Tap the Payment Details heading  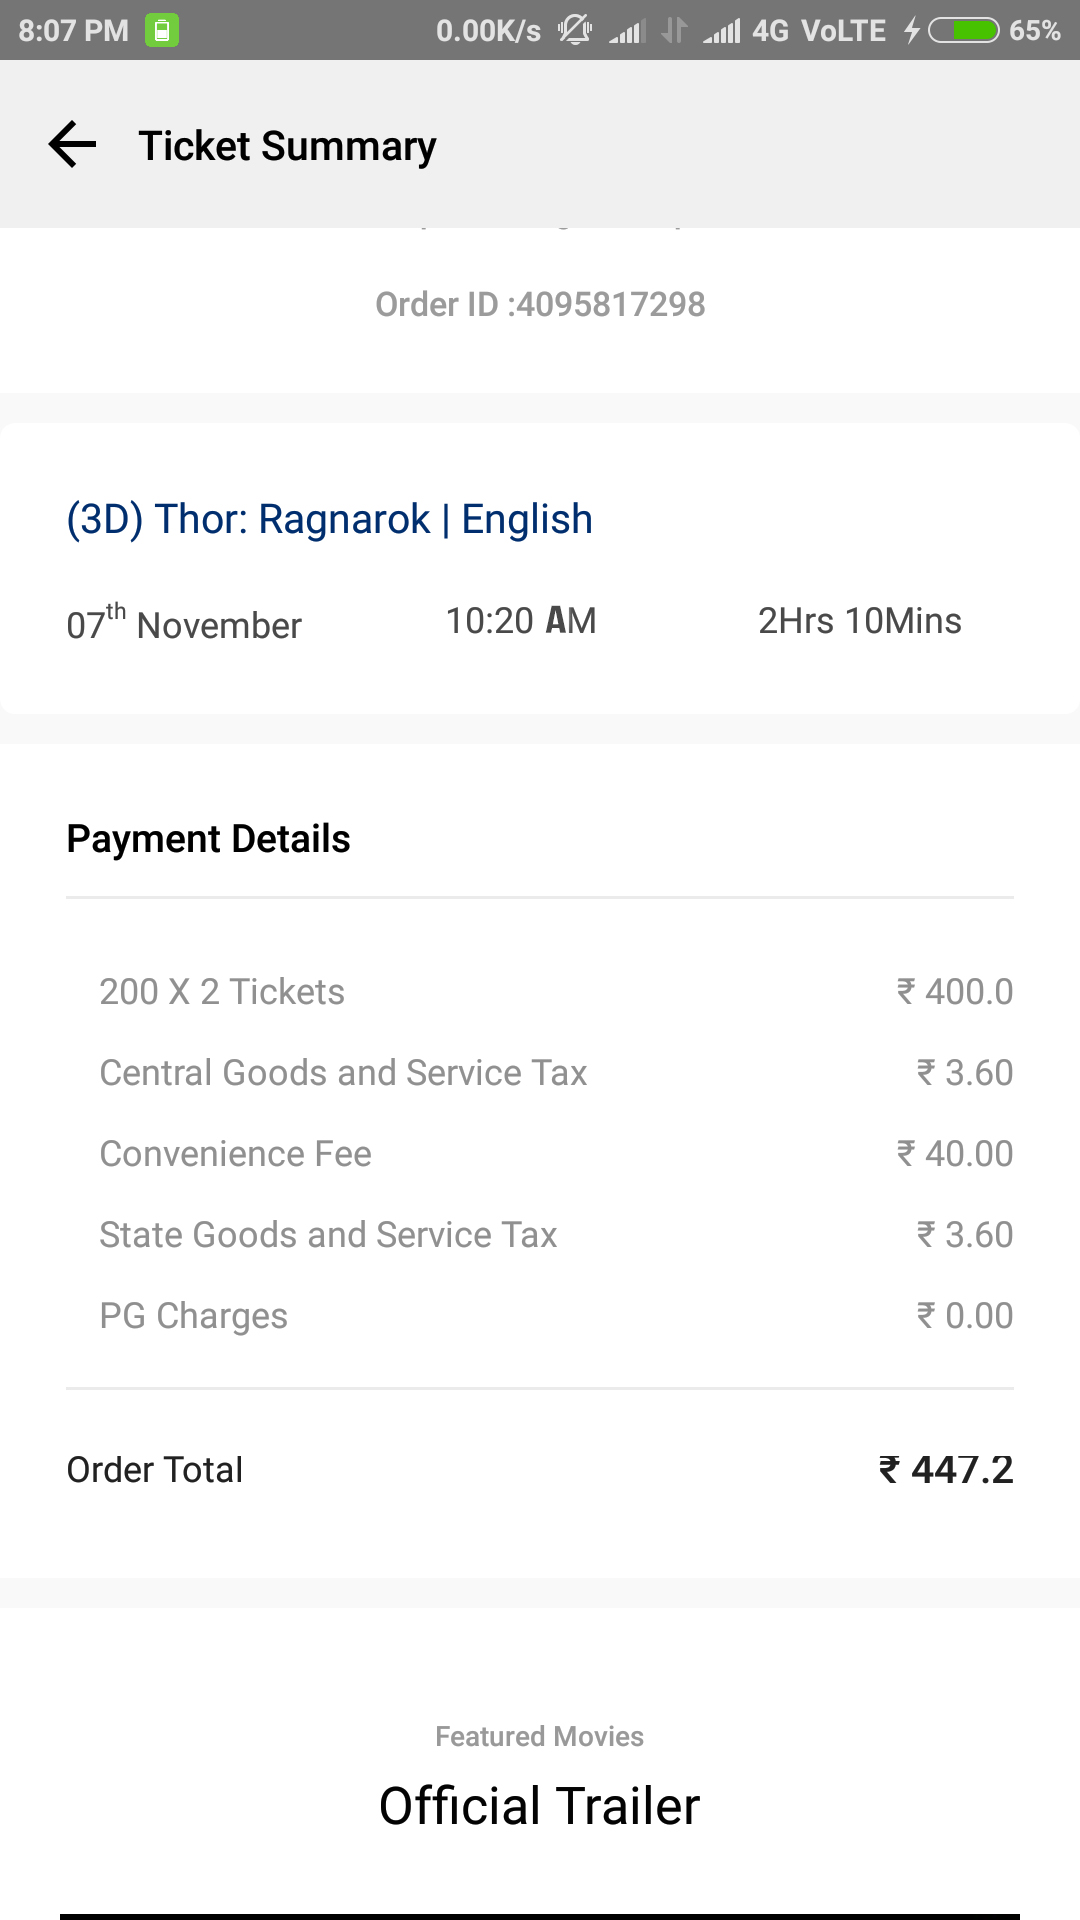(208, 839)
